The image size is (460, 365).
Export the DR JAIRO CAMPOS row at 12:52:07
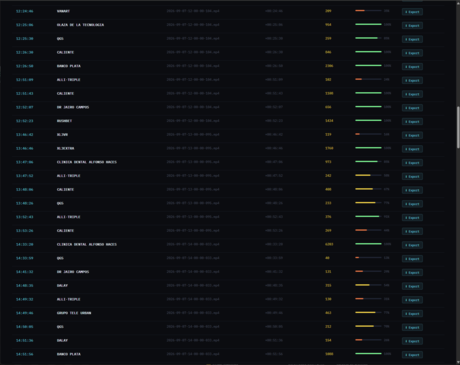tap(412, 108)
